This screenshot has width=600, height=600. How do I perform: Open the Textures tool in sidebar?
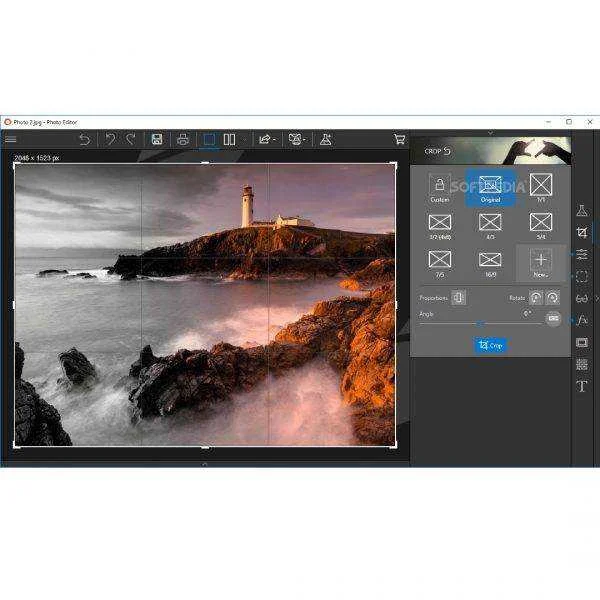[x=582, y=364]
